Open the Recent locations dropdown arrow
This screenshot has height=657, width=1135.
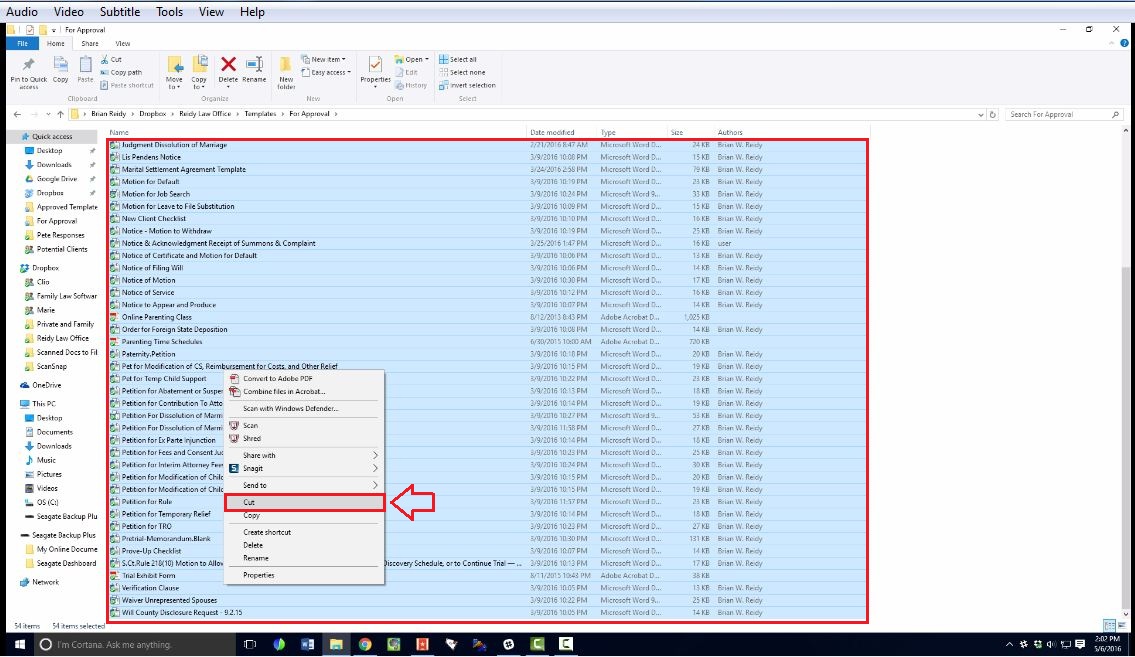48,114
